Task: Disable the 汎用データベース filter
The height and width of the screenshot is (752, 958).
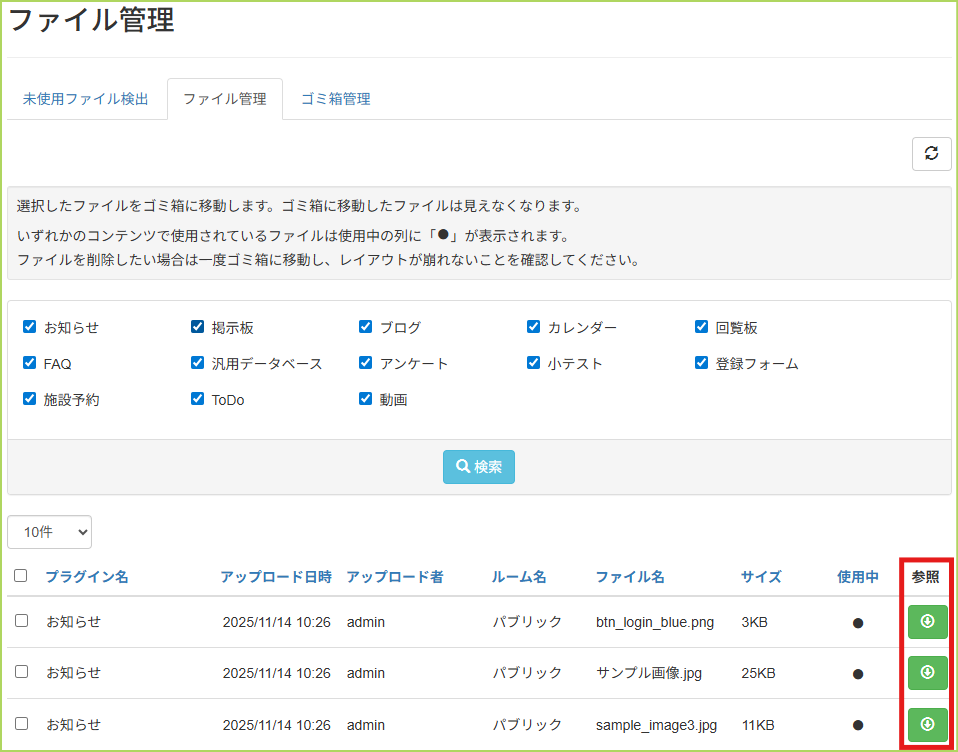Action: coord(198,363)
